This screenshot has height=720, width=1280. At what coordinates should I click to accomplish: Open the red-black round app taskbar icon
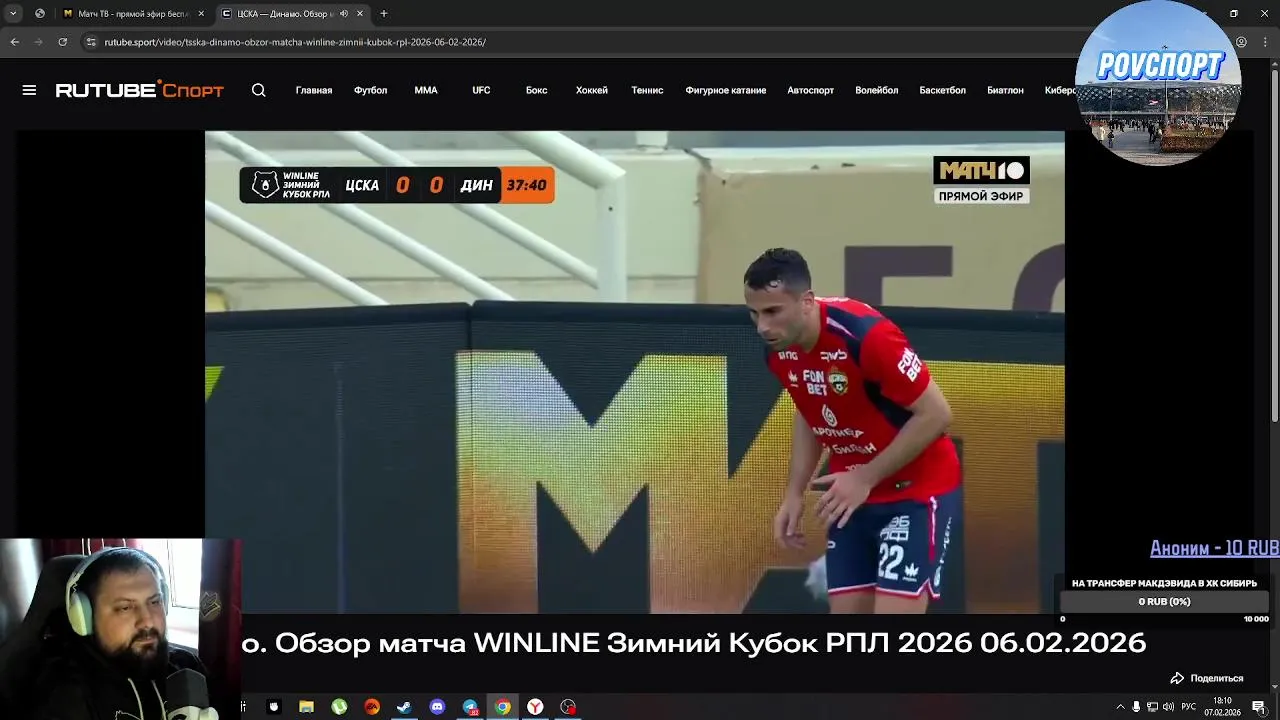coord(568,707)
